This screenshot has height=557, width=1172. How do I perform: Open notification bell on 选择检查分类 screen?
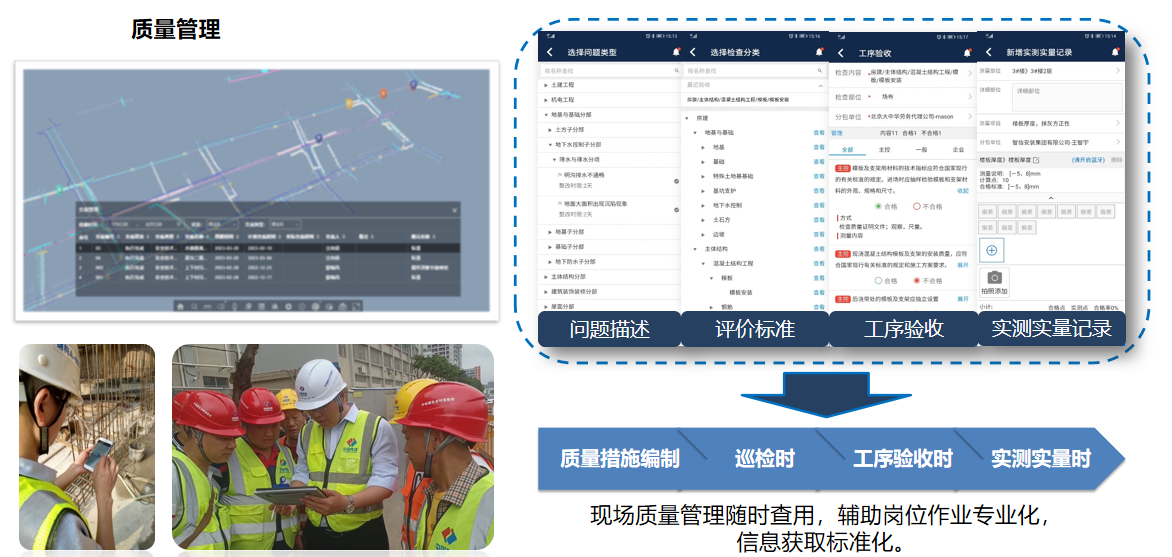tap(820, 52)
